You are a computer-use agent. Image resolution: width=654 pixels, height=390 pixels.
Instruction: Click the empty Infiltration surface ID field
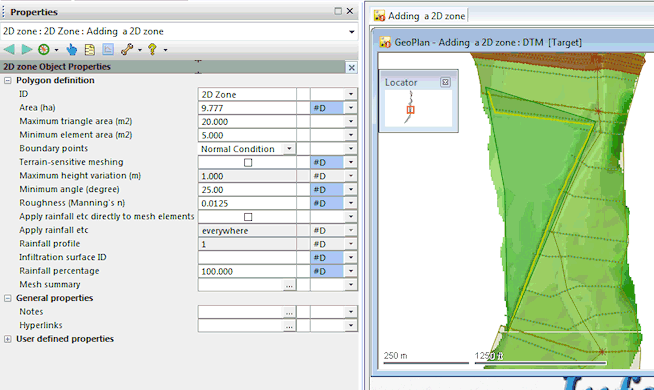tap(247, 258)
